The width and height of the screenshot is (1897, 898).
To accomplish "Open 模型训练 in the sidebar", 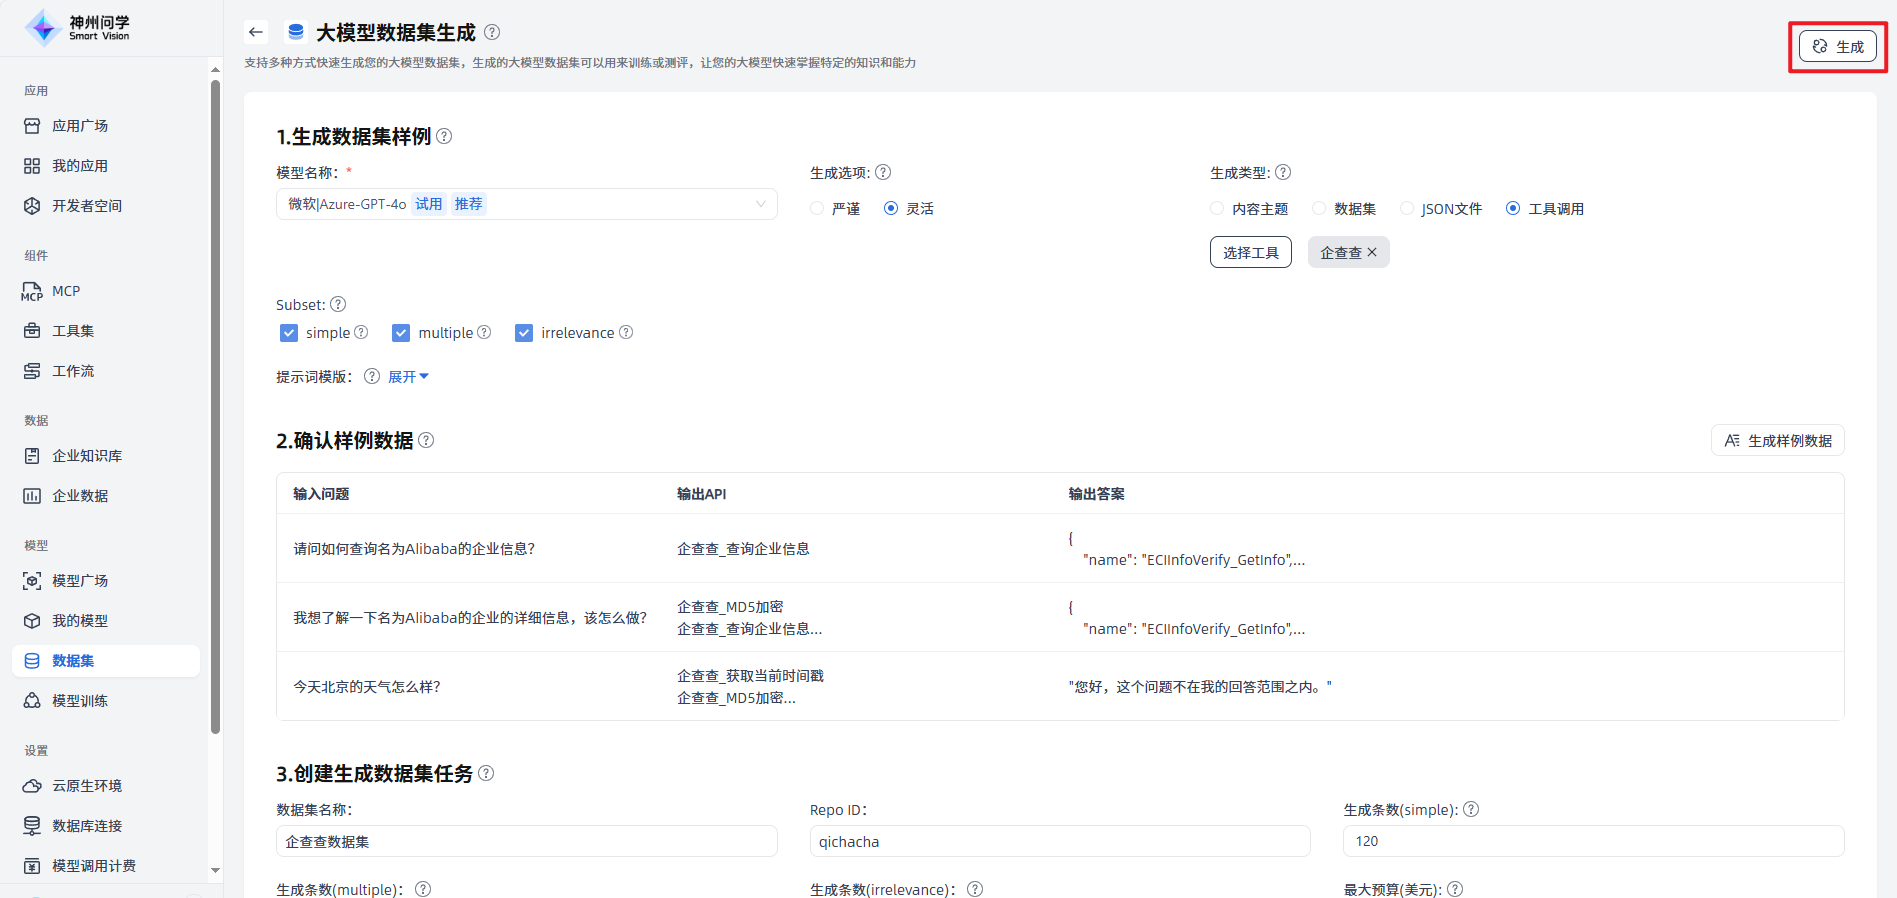I will (x=80, y=701).
